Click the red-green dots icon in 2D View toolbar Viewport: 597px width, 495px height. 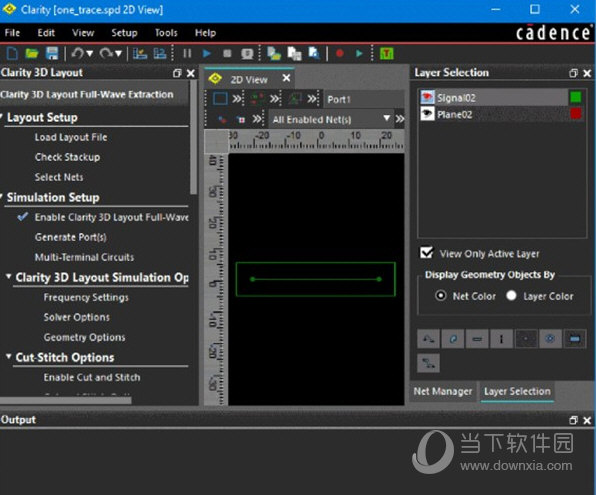tap(258, 99)
